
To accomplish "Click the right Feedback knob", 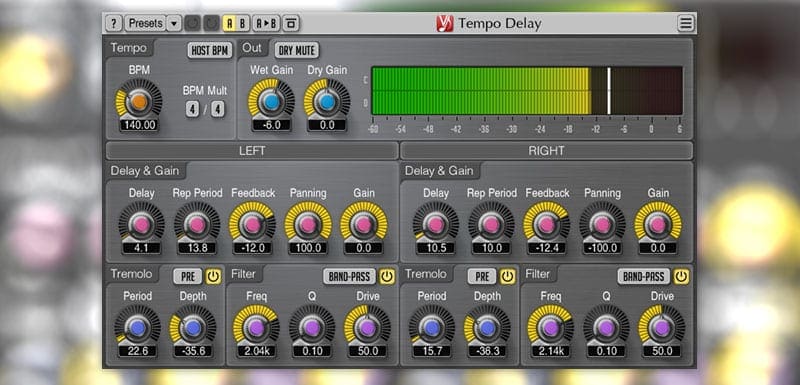I will tap(547, 224).
